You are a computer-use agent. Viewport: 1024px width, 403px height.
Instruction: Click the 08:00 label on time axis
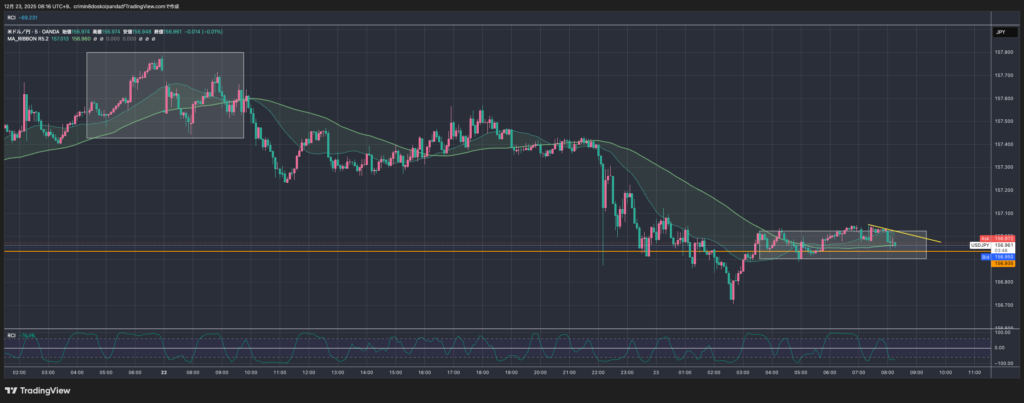tap(886, 371)
